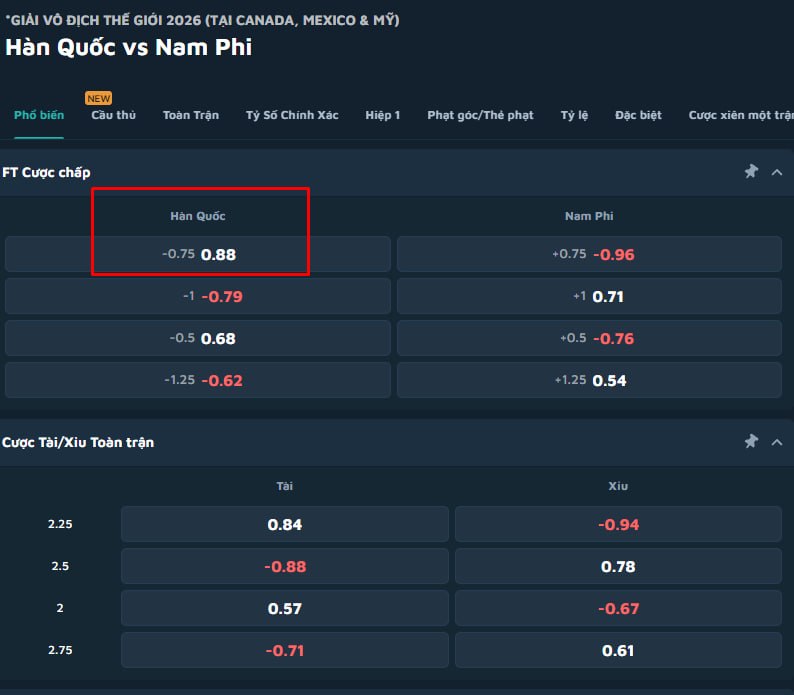Click the 2.5 goal line label
This screenshot has height=695, width=794.
pyautogui.click(x=60, y=566)
